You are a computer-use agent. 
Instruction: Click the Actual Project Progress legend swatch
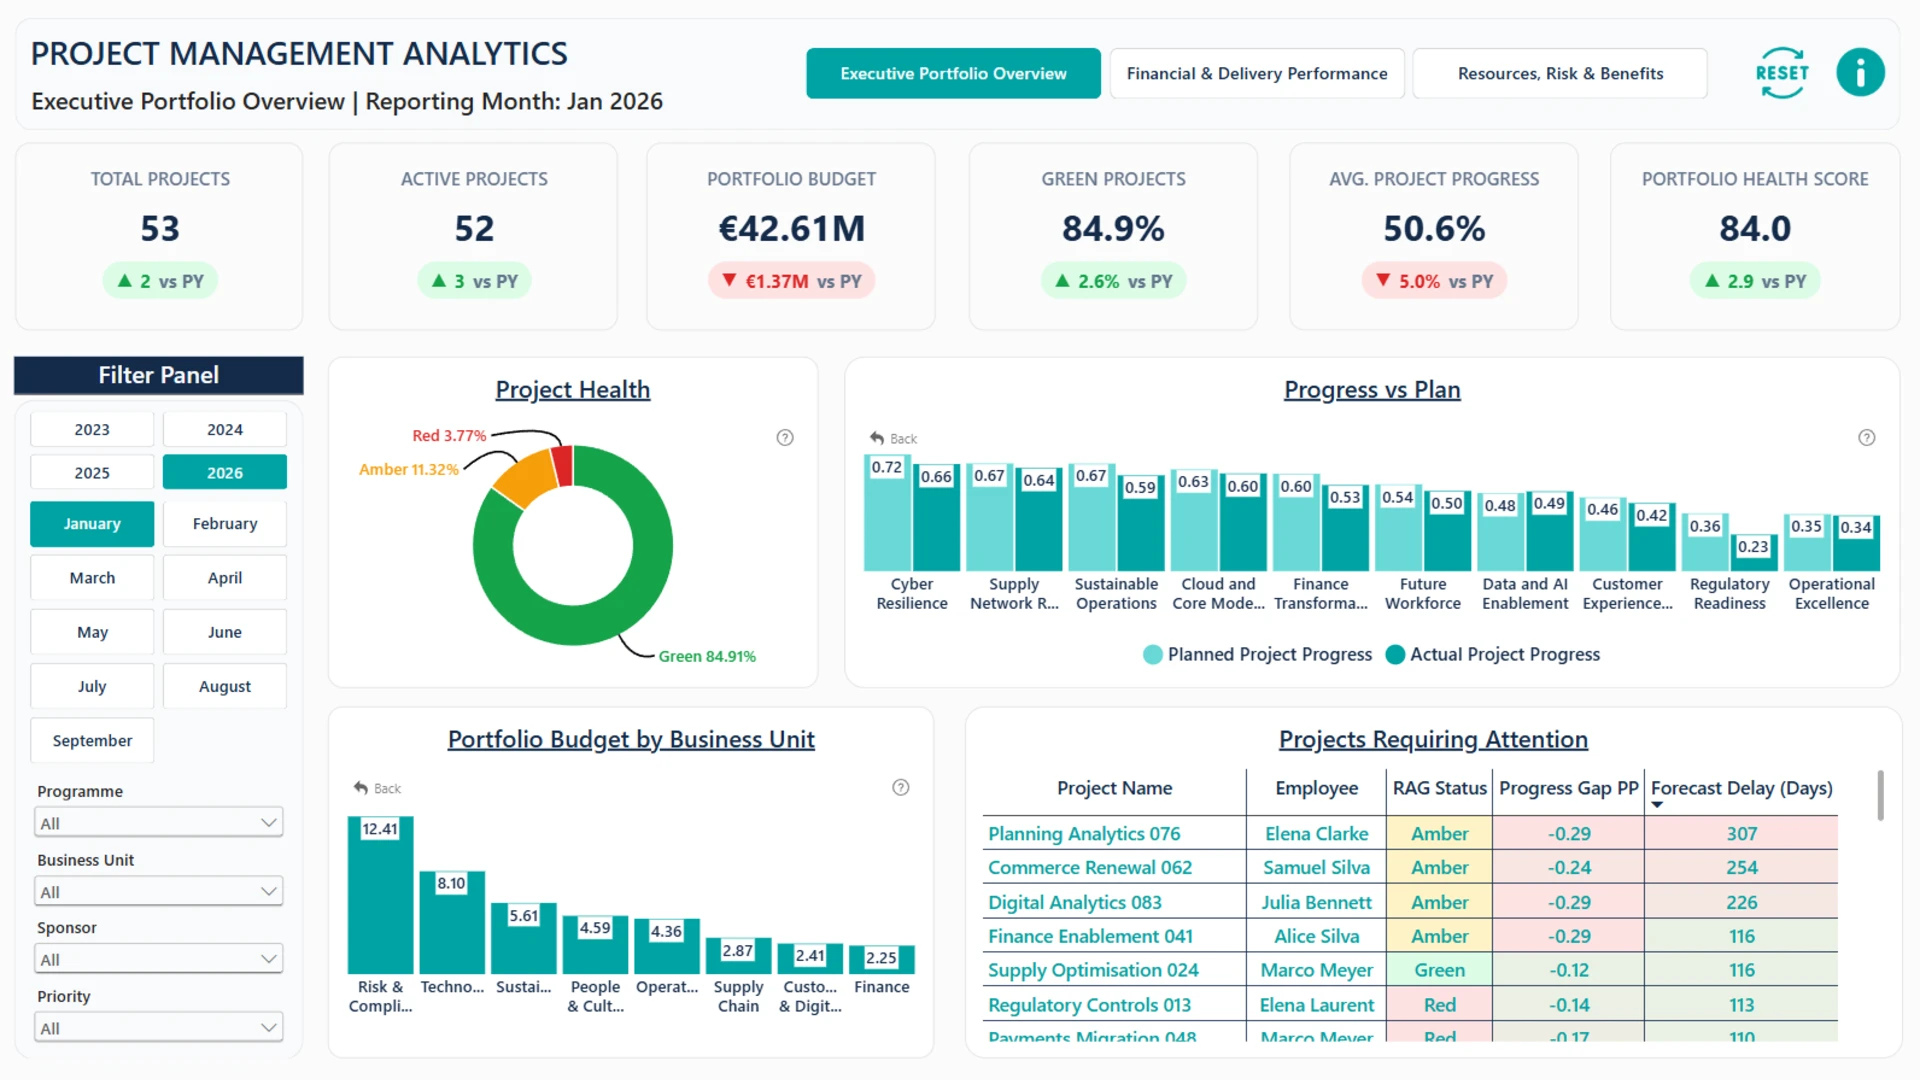(x=1395, y=655)
